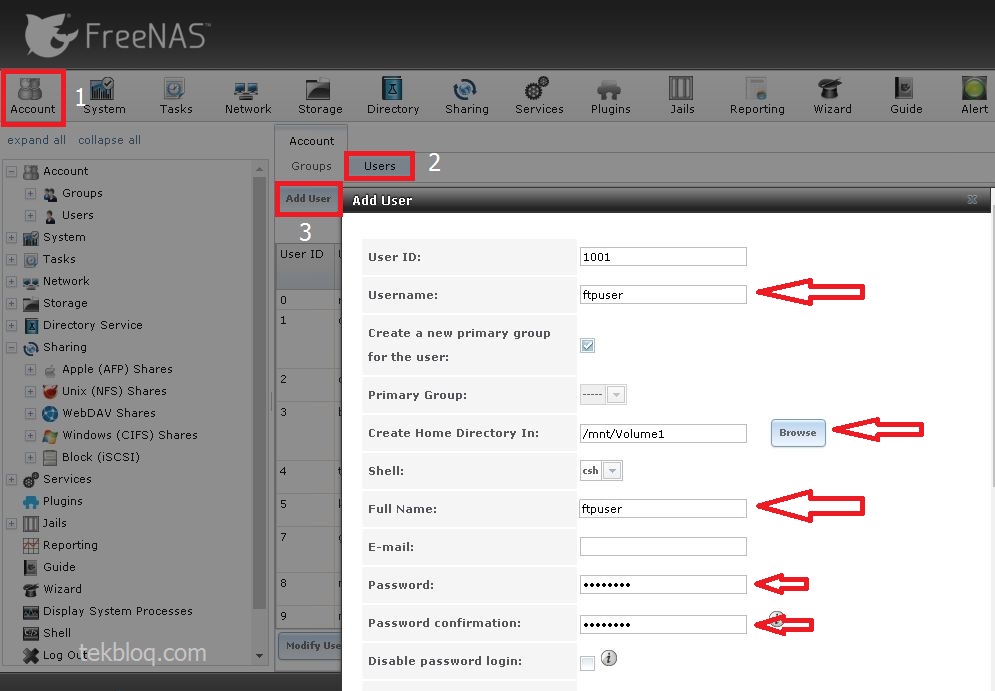
Task: Launch the Wizard from the toolbar
Action: [x=832, y=97]
